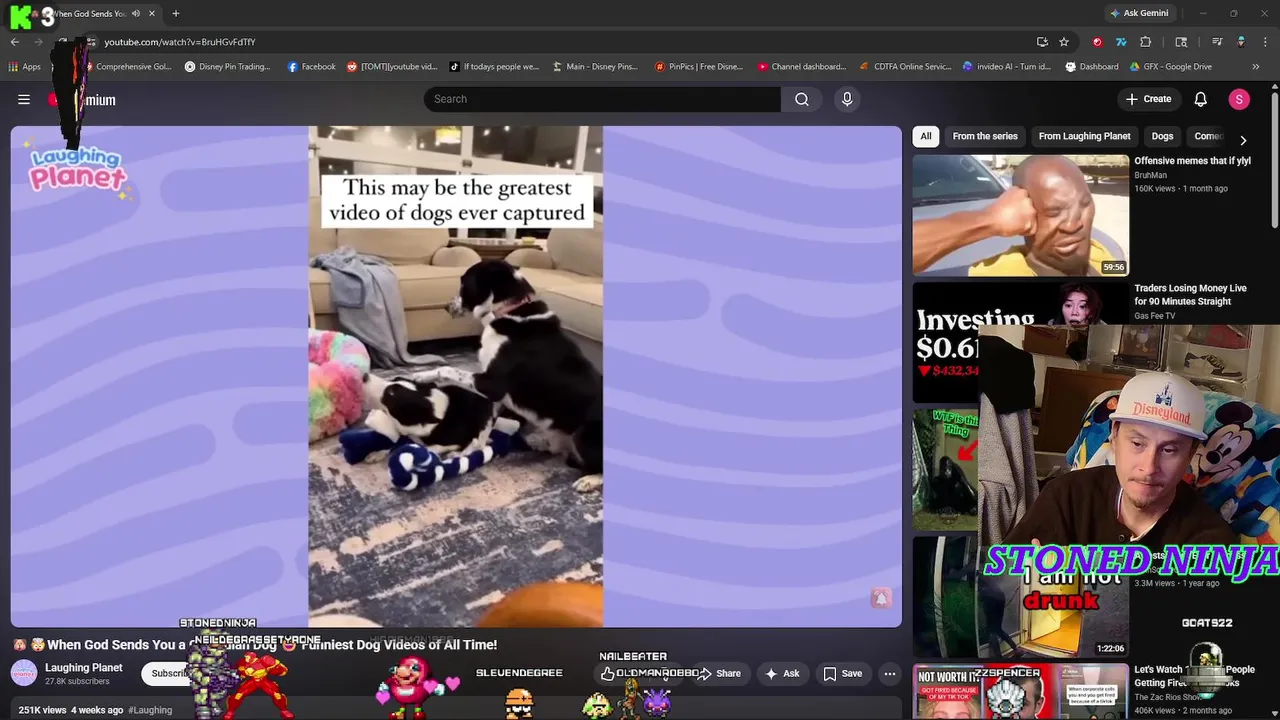Open The Zac Rios Show channel name
The width and height of the screenshot is (1280, 720).
[x=1170, y=697]
